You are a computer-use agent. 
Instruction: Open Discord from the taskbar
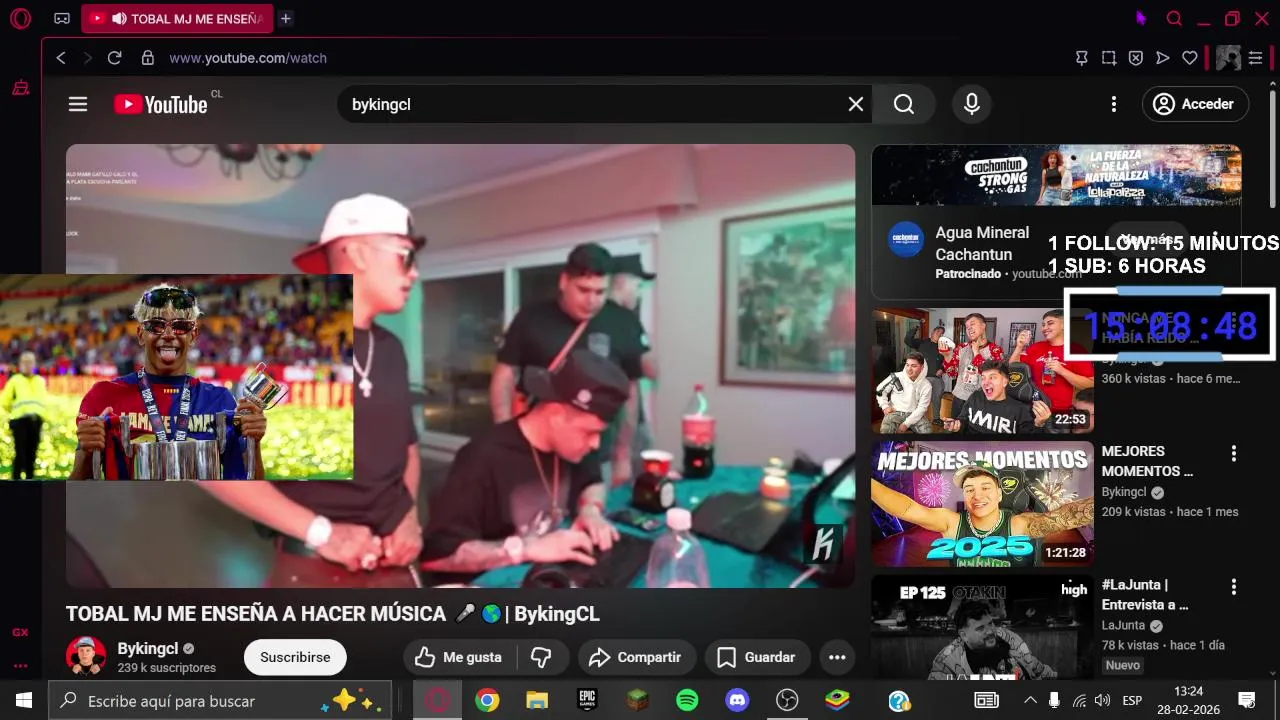pos(737,701)
